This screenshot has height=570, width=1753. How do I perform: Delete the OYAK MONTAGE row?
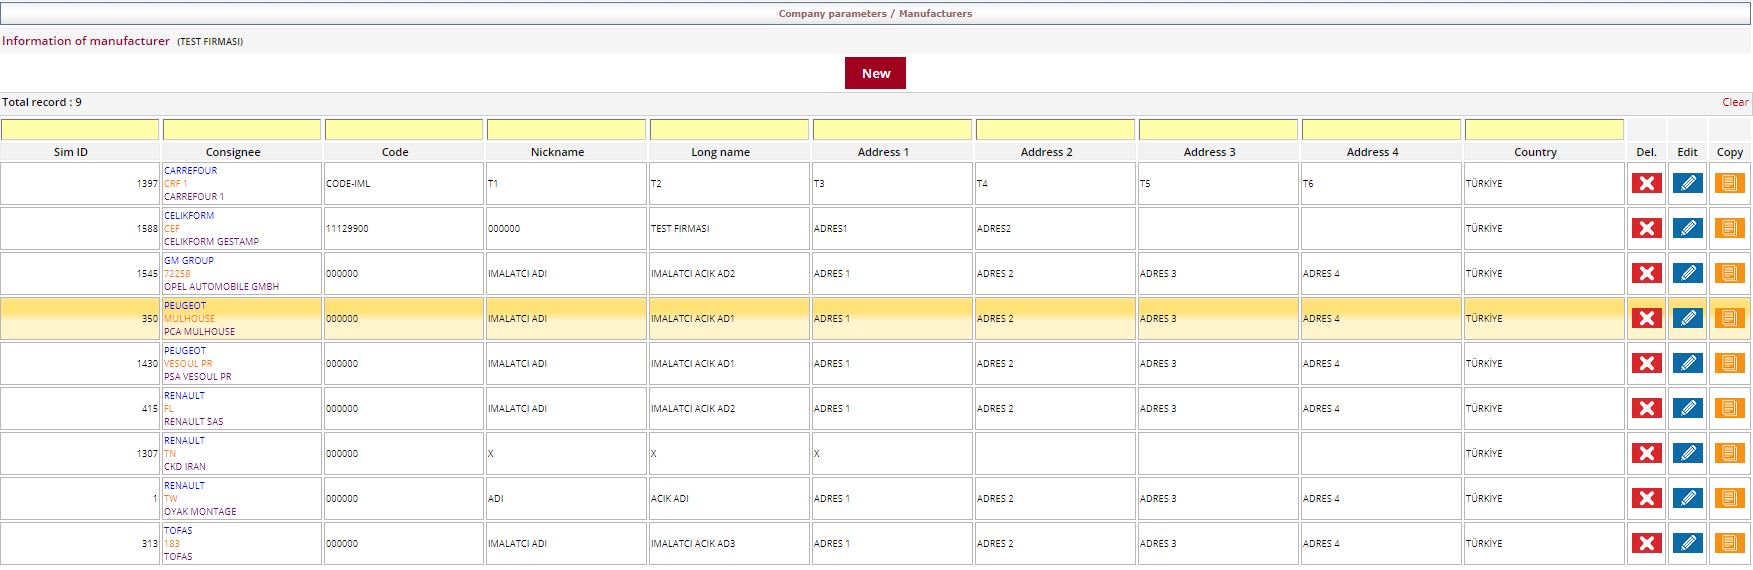1646,498
